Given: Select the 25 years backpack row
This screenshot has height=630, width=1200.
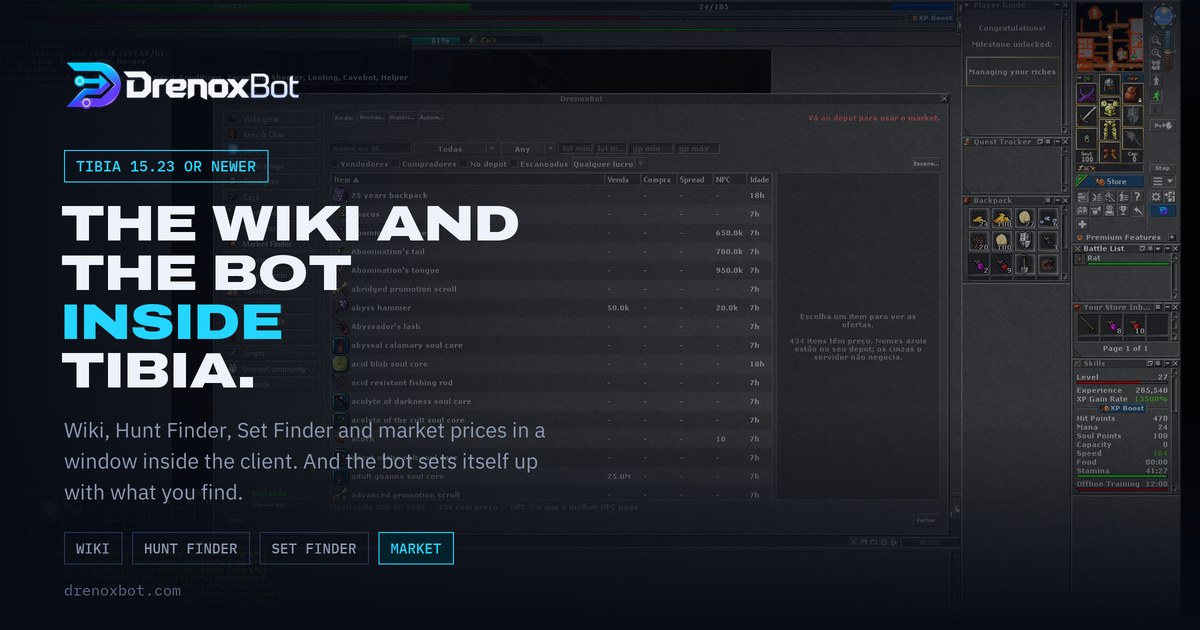Looking at the screenshot, I should [552, 195].
